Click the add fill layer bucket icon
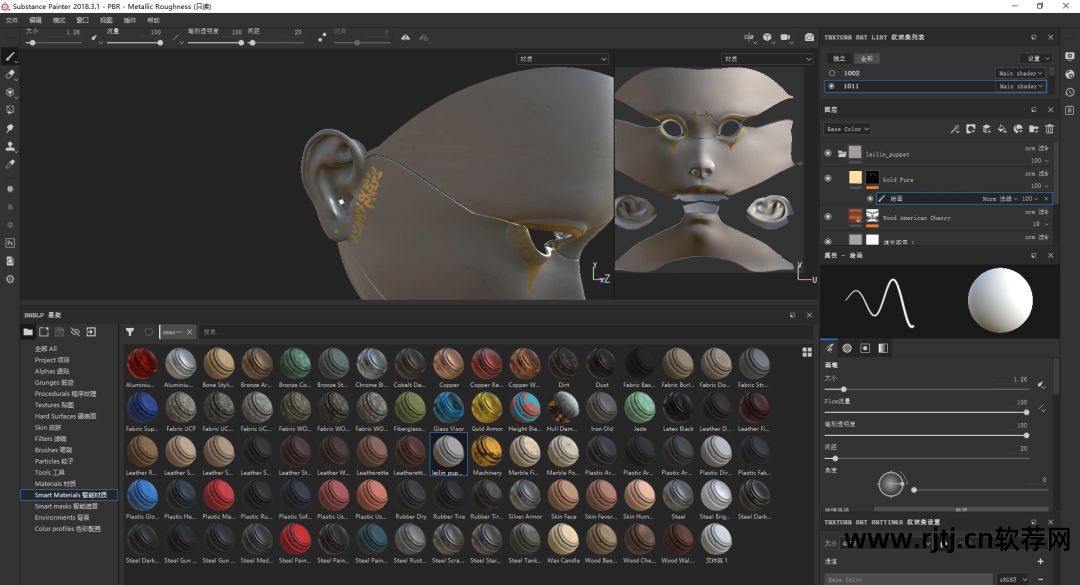Viewport: 1080px width, 585px height. click(x=1001, y=129)
